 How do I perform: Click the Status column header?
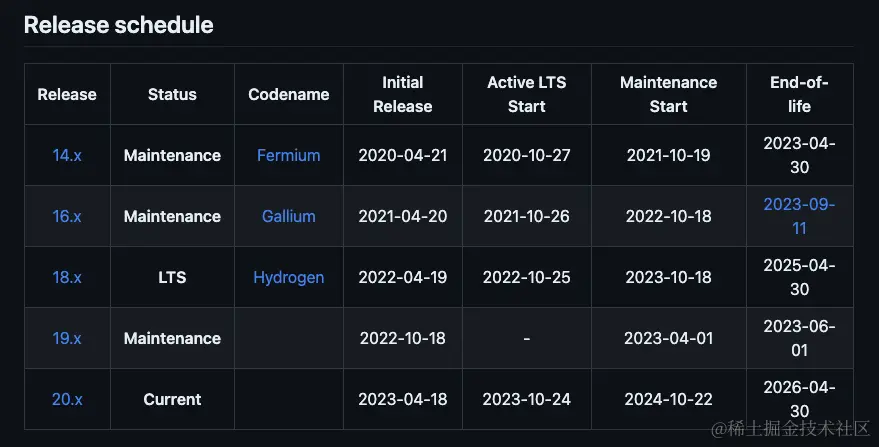point(172,94)
